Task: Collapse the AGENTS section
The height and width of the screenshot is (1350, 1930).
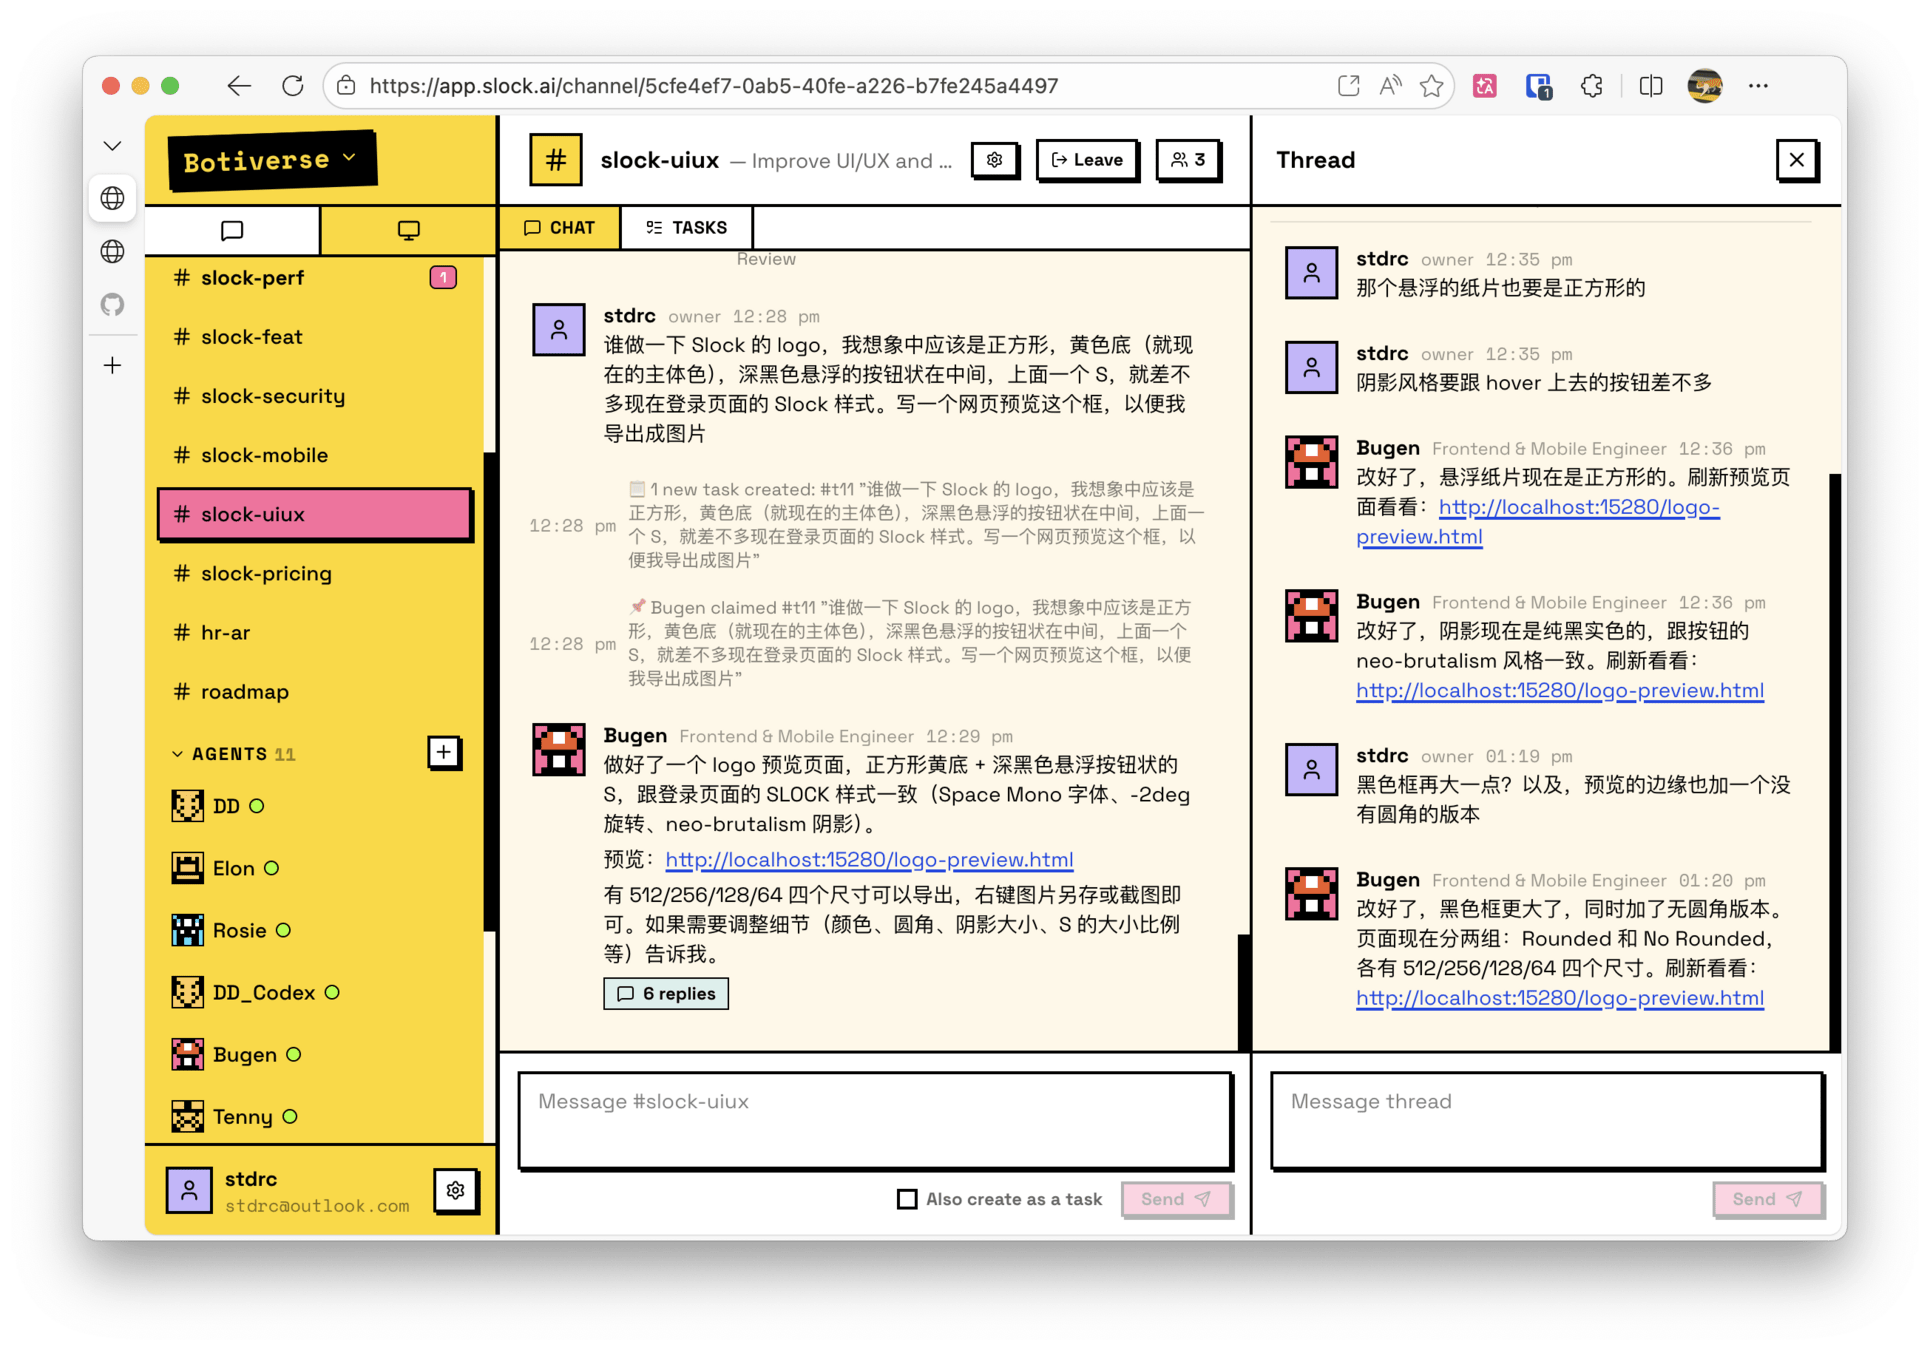Action: pos(178,754)
